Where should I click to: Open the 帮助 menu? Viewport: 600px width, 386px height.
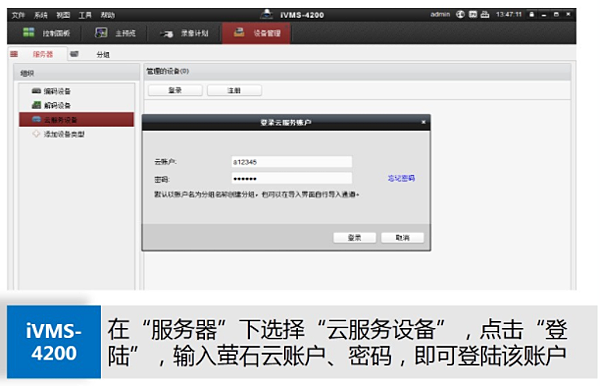point(108,15)
